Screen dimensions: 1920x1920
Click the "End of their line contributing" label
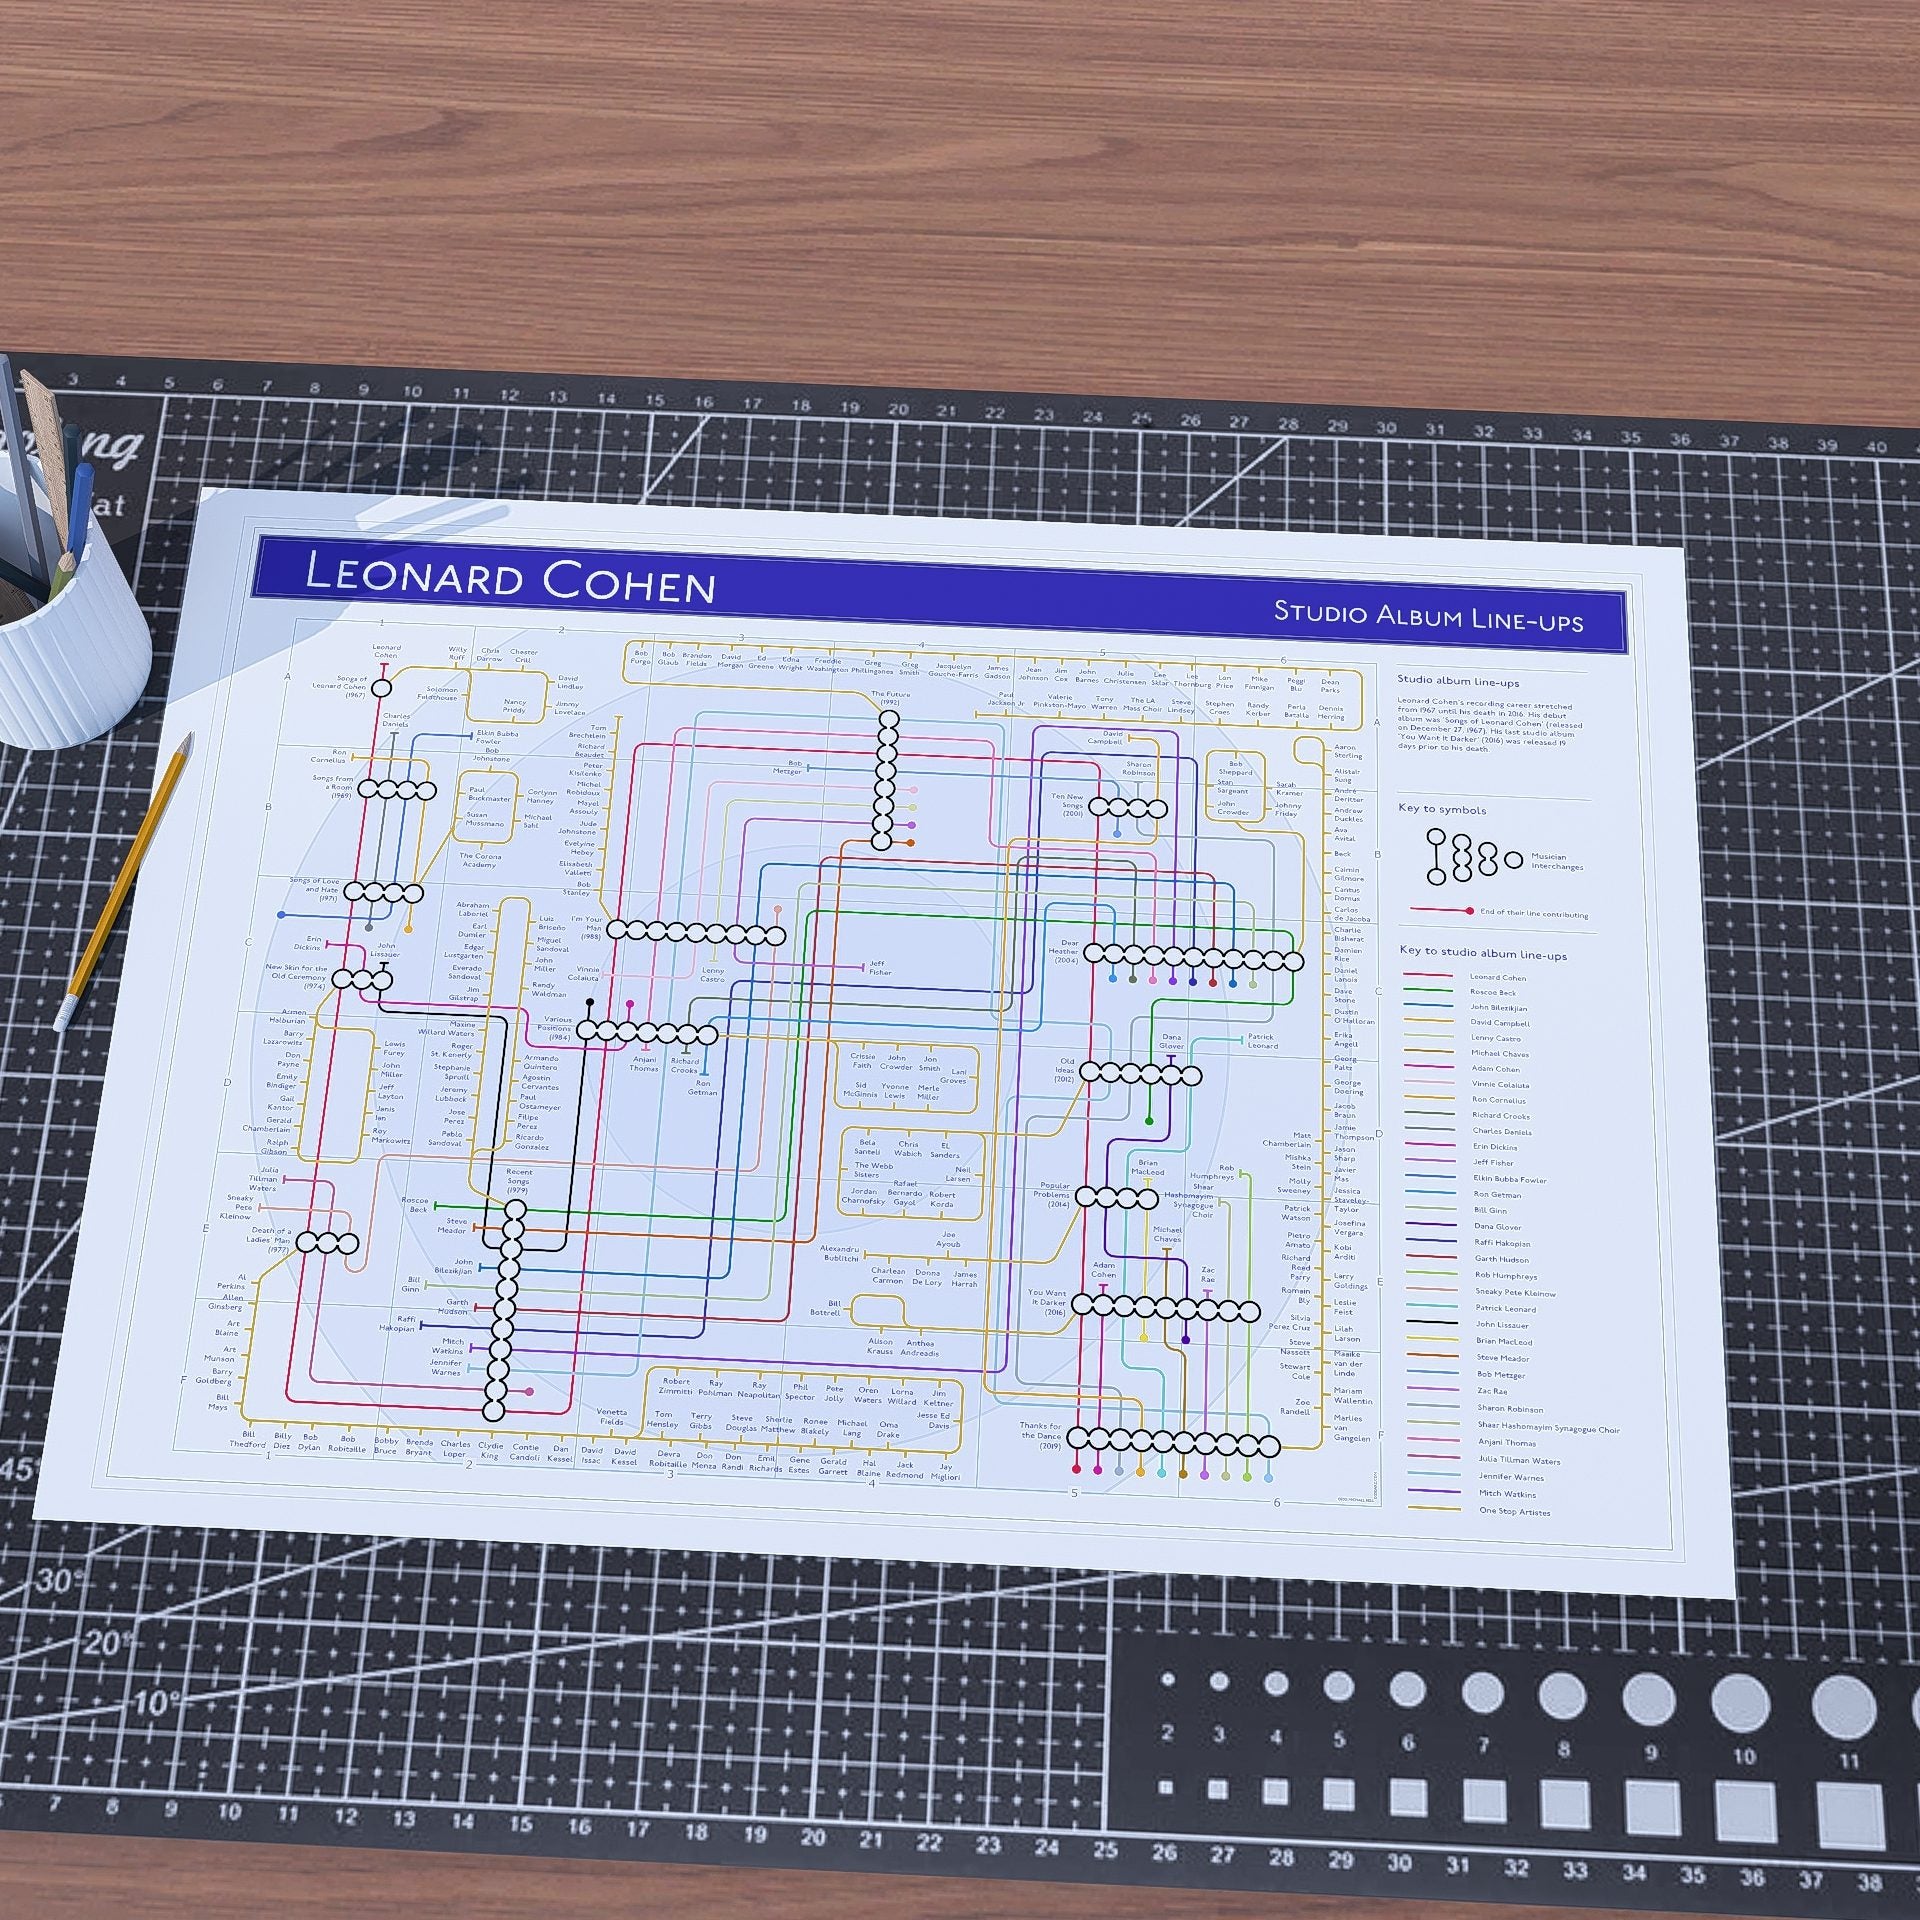(x=1534, y=913)
